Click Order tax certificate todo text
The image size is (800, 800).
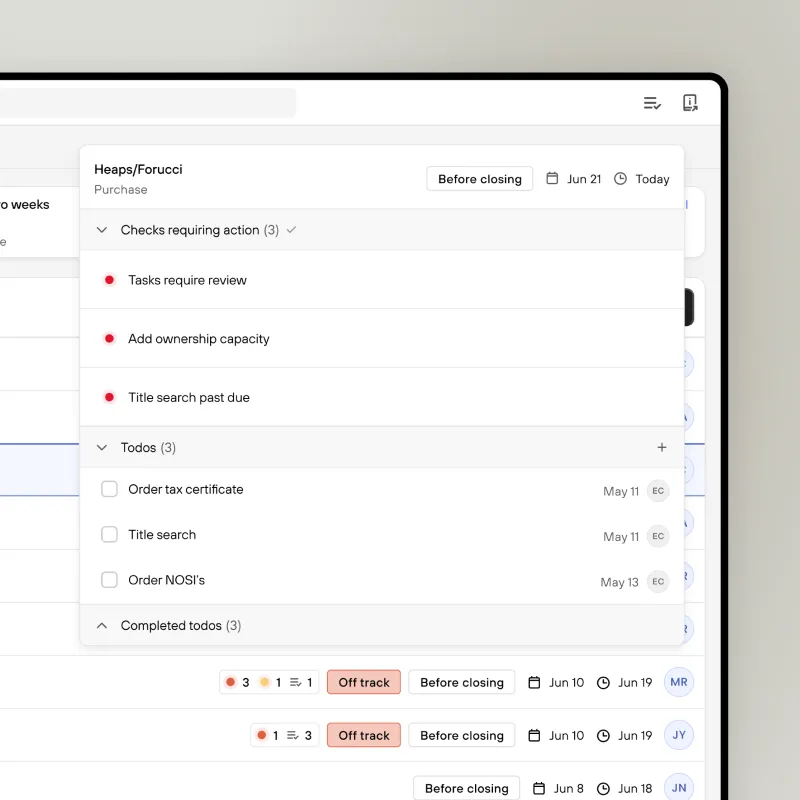[x=186, y=489]
